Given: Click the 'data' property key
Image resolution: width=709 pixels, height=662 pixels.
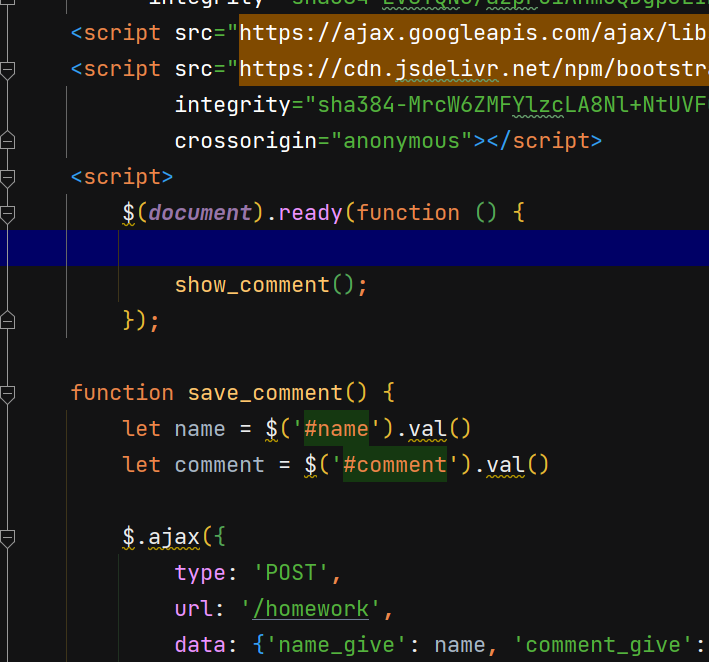Looking at the screenshot, I should [200, 645].
